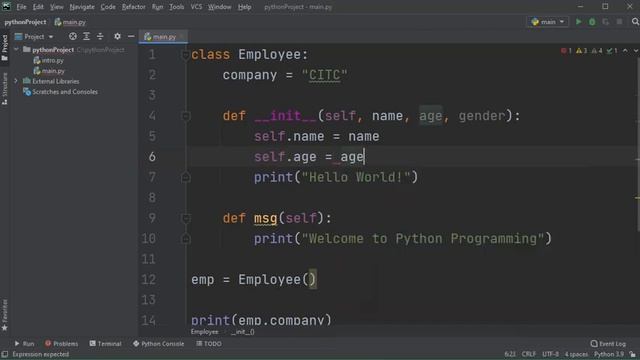Click cursor position indicator in status bar
640x360 pixels.
point(510,354)
